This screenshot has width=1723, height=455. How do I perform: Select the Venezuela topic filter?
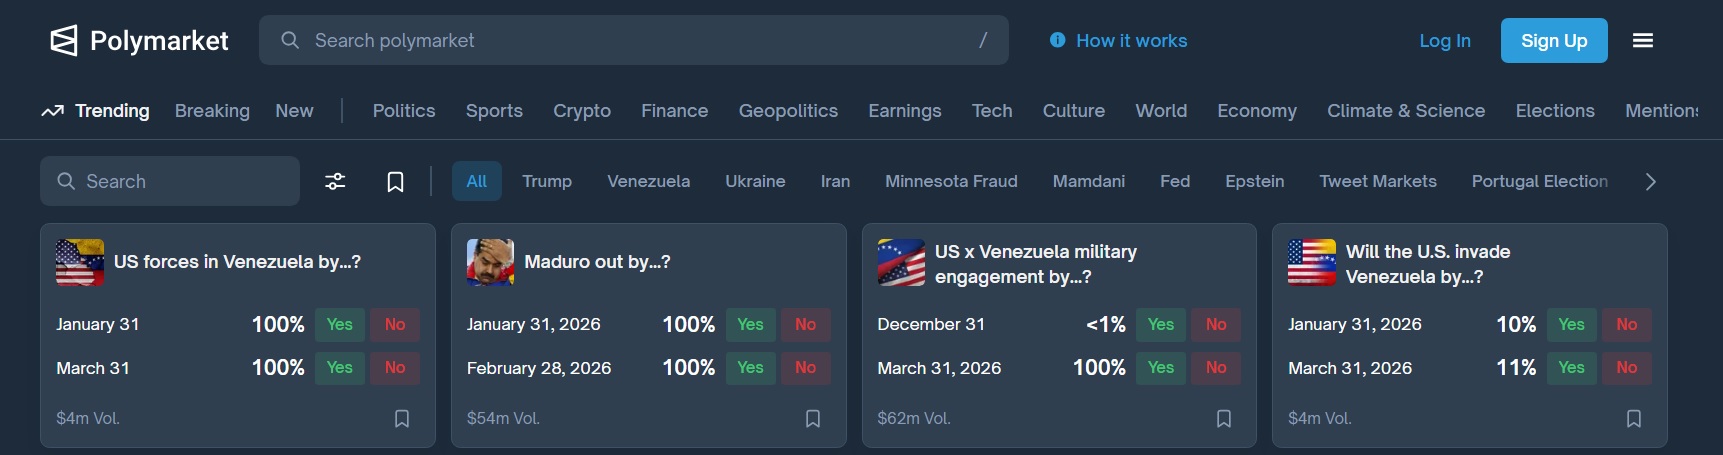648,181
